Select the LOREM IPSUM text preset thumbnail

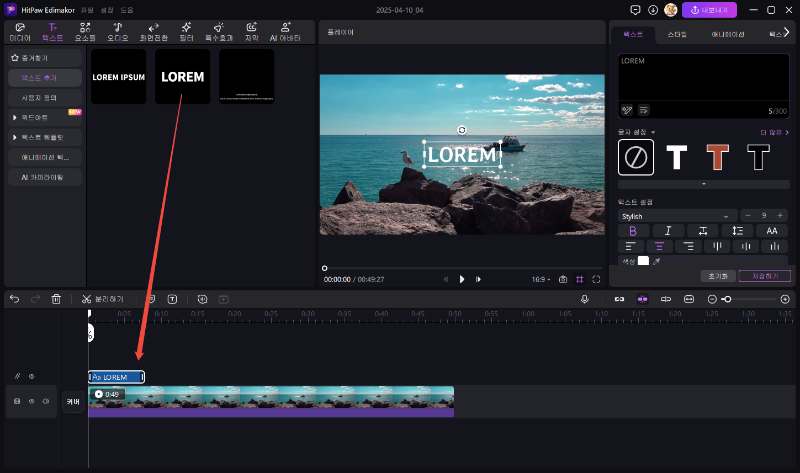[119, 77]
